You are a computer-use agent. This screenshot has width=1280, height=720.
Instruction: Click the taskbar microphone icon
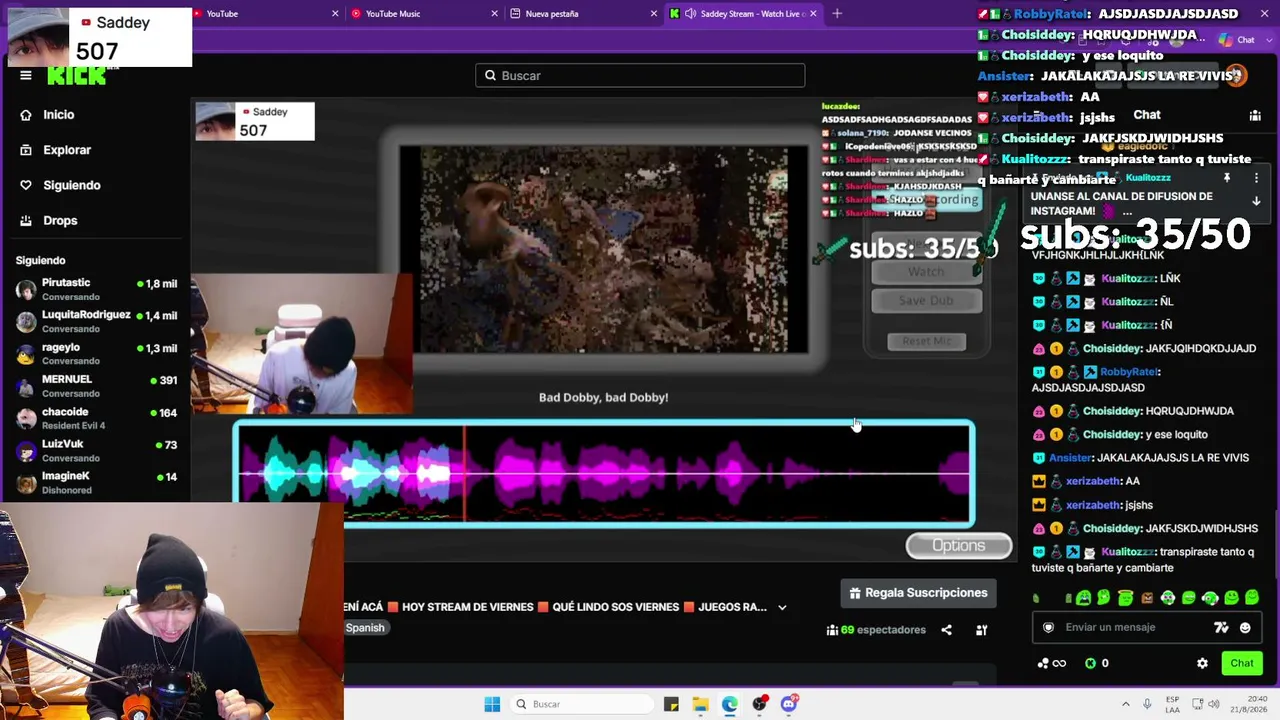(1146, 704)
